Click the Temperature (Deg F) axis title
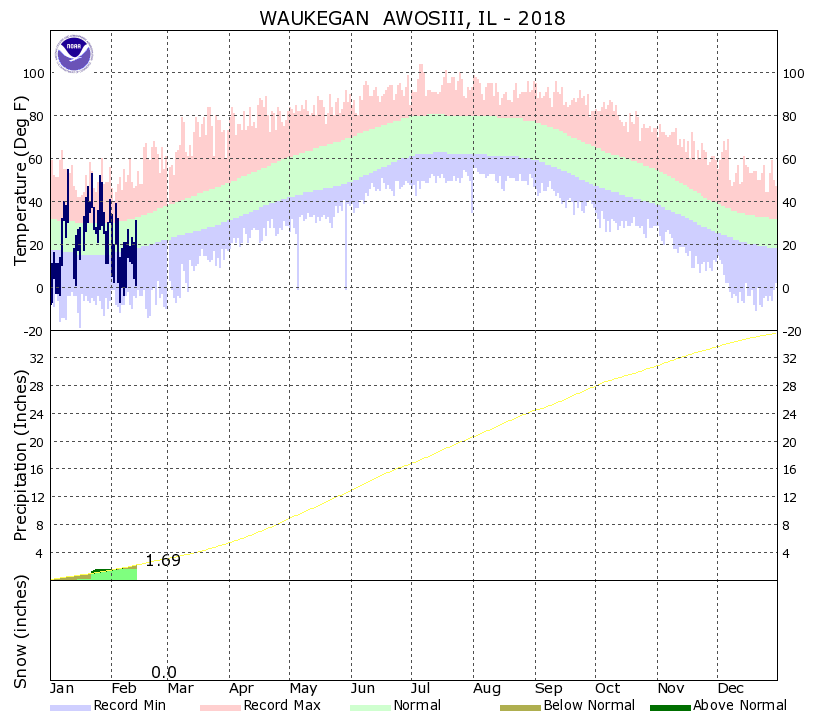This screenshot has width=827, height=720. coord(22,182)
